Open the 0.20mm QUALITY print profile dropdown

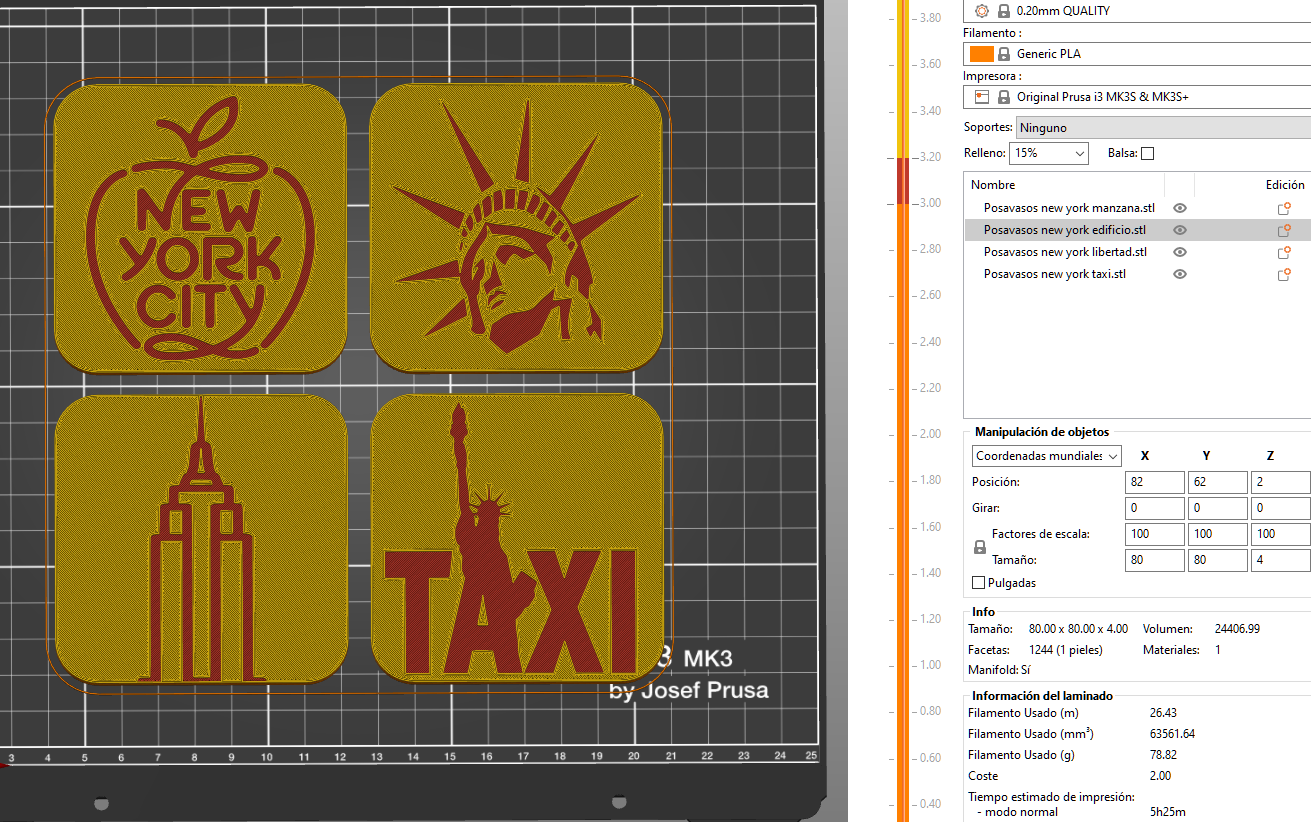(1138, 11)
